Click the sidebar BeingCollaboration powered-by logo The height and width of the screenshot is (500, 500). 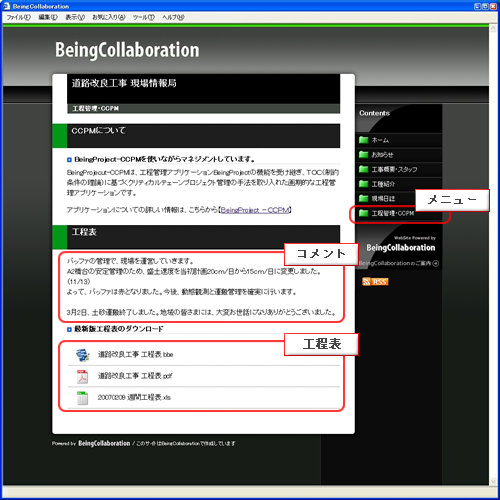coord(401,248)
